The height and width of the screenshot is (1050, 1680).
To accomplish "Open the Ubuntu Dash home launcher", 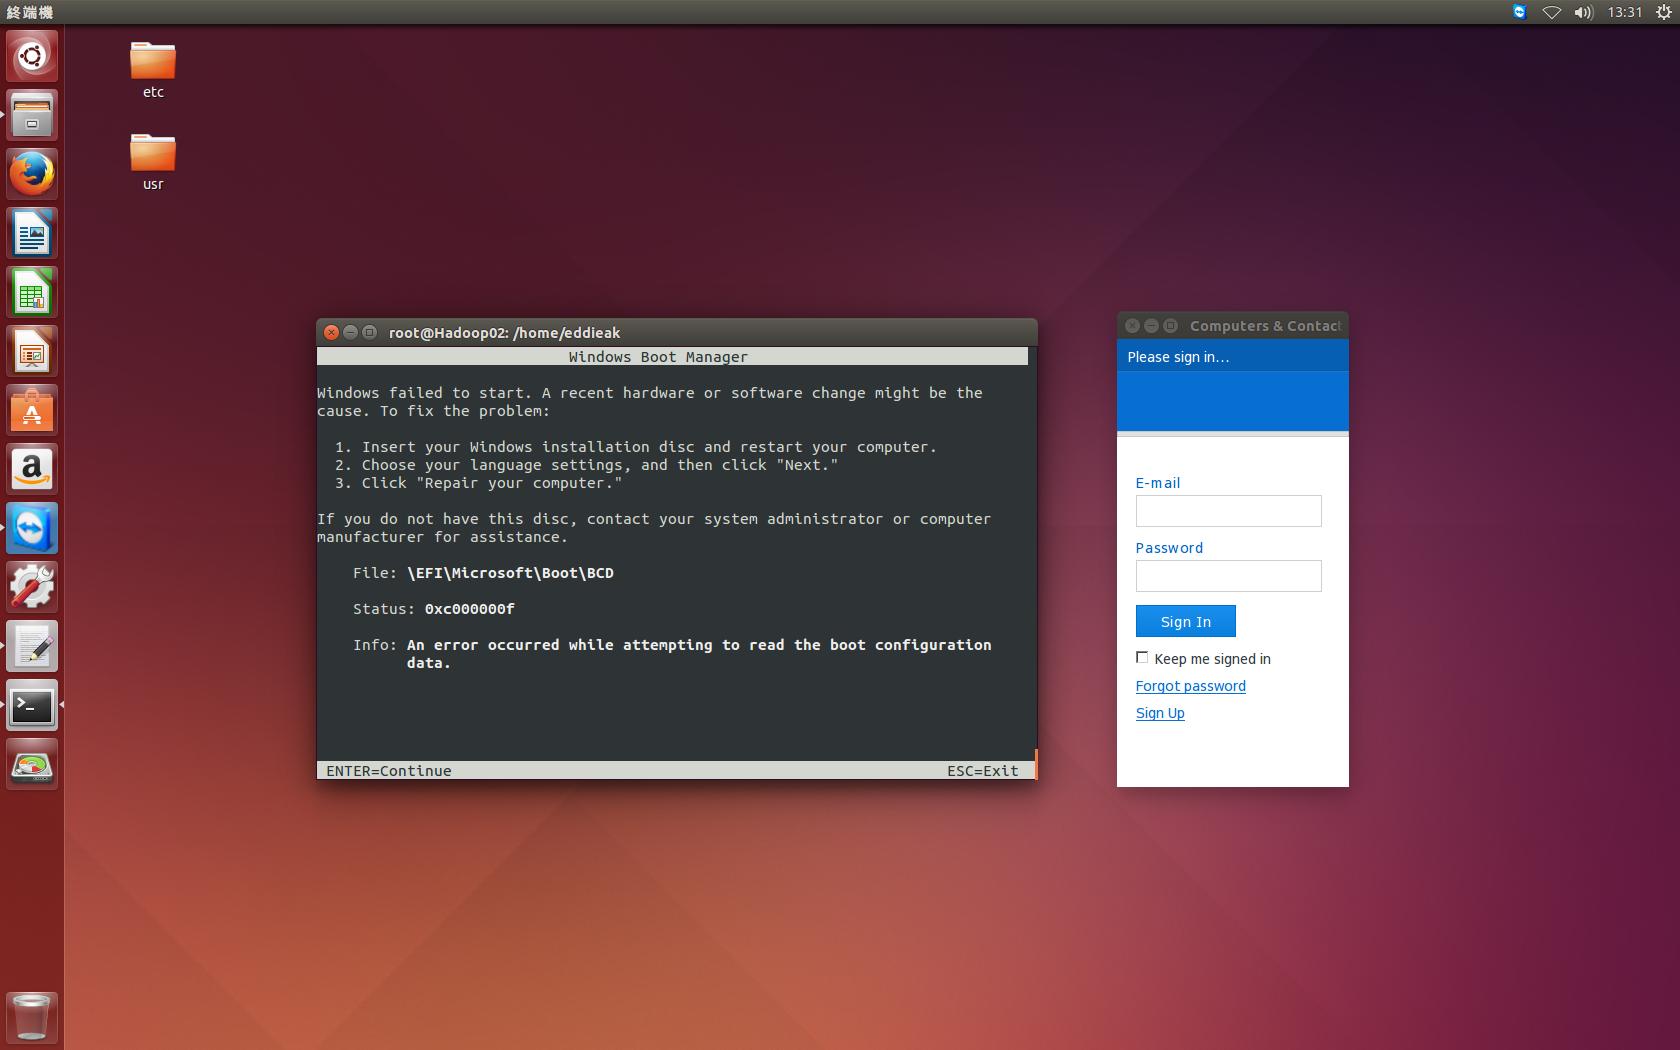I will (32, 56).
